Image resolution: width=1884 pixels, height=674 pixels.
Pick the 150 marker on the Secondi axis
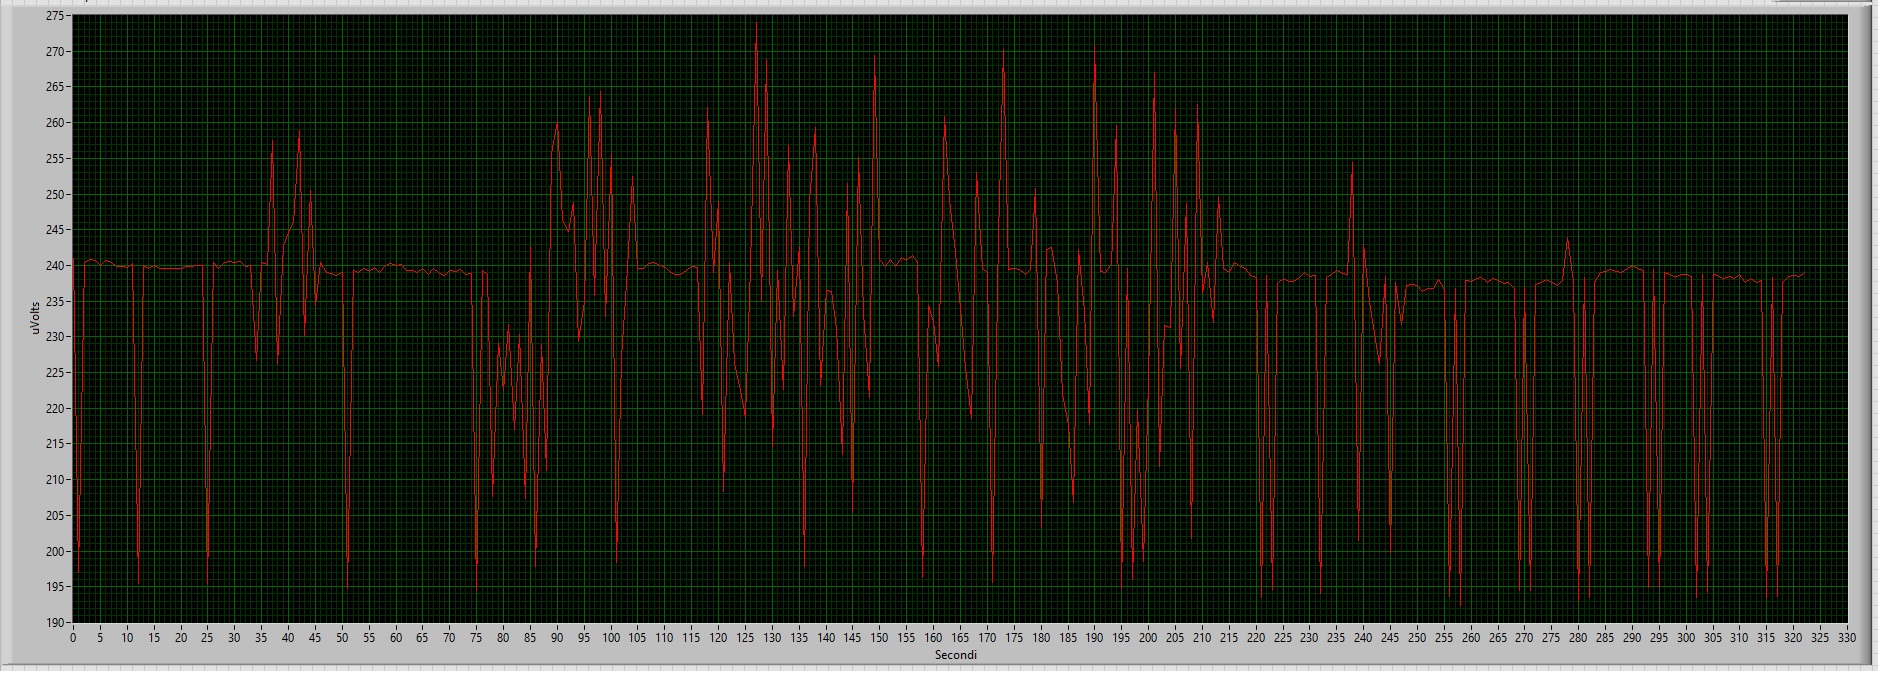[879, 637]
